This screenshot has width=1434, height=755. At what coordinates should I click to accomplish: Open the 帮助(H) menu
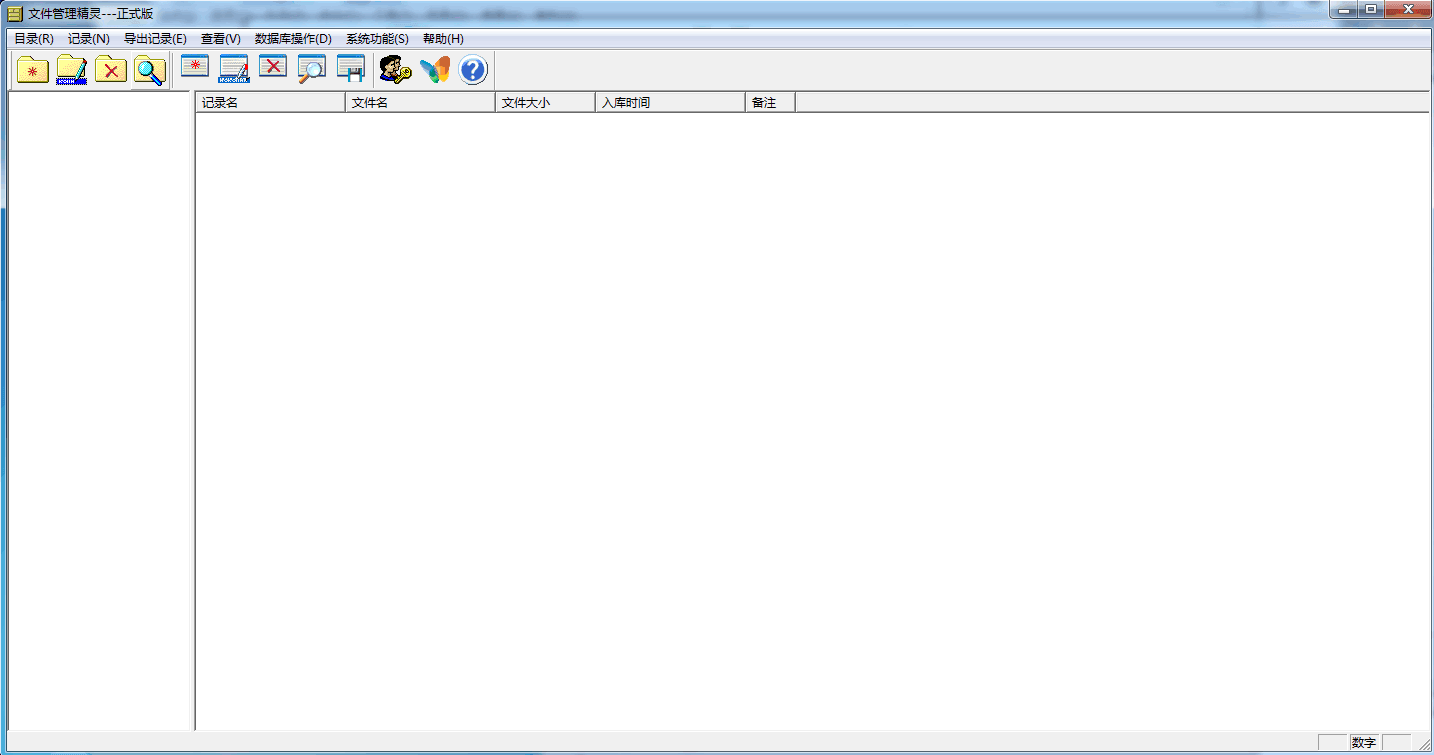tap(443, 39)
